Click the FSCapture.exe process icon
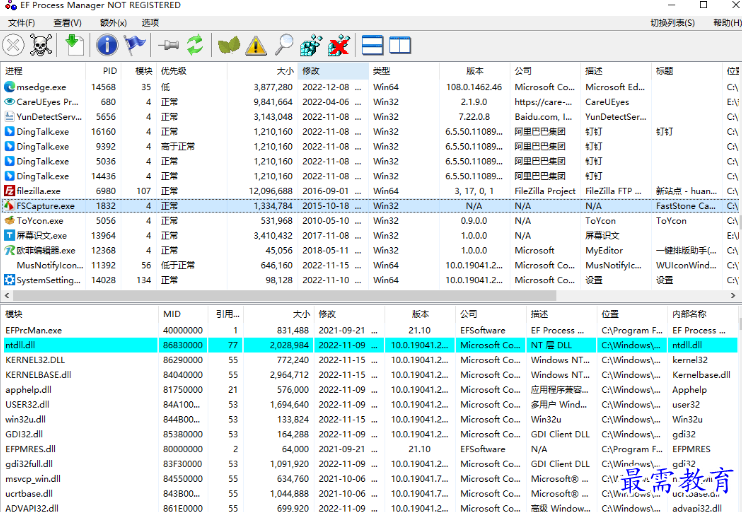The image size is (742, 512). coord(9,206)
